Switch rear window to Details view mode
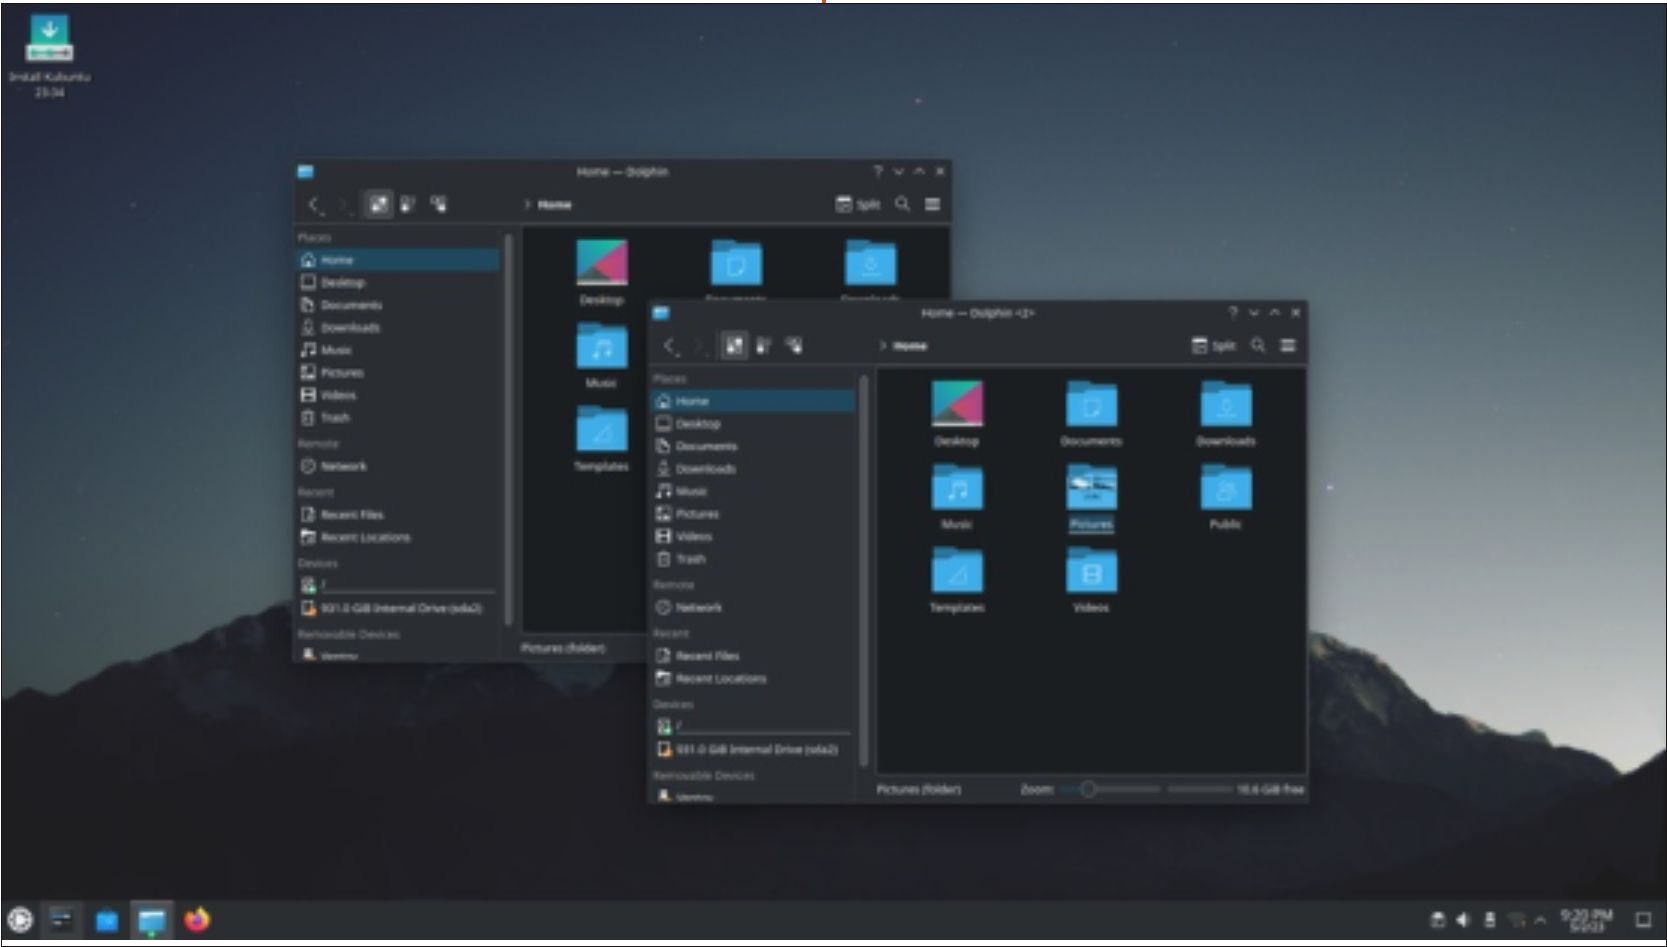Screen dimensions: 1667x947 [x=438, y=205]
